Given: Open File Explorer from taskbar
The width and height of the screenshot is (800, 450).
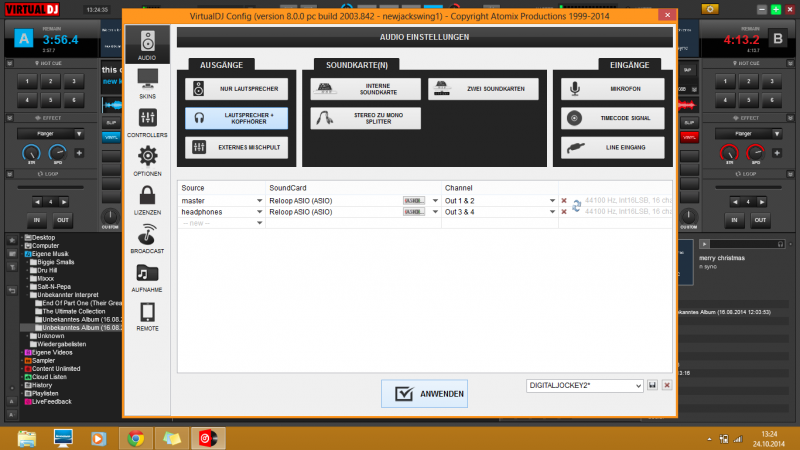Looking at the screenshot, I should coord(27,438).
